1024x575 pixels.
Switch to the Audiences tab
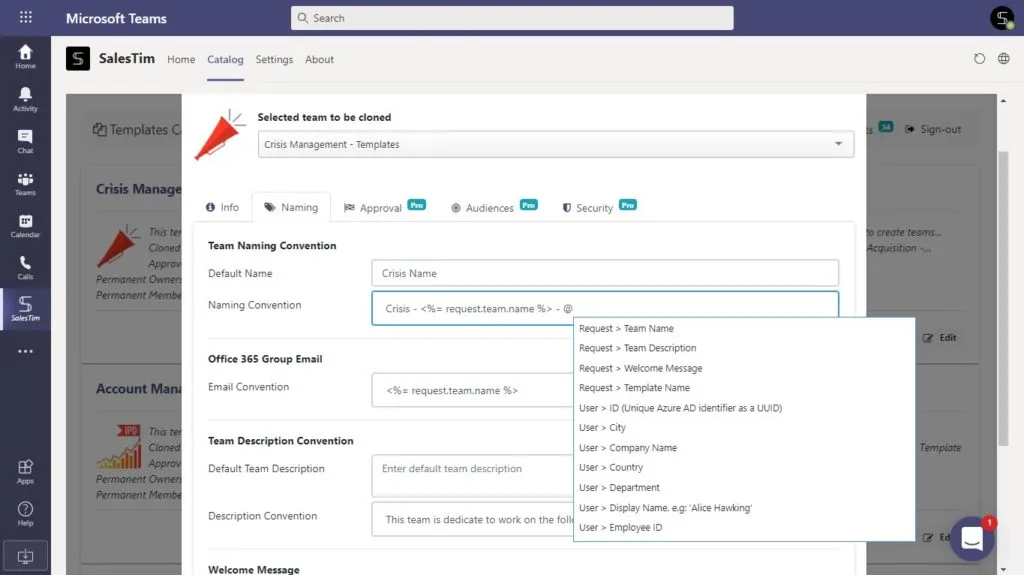(x=494, y=207)
